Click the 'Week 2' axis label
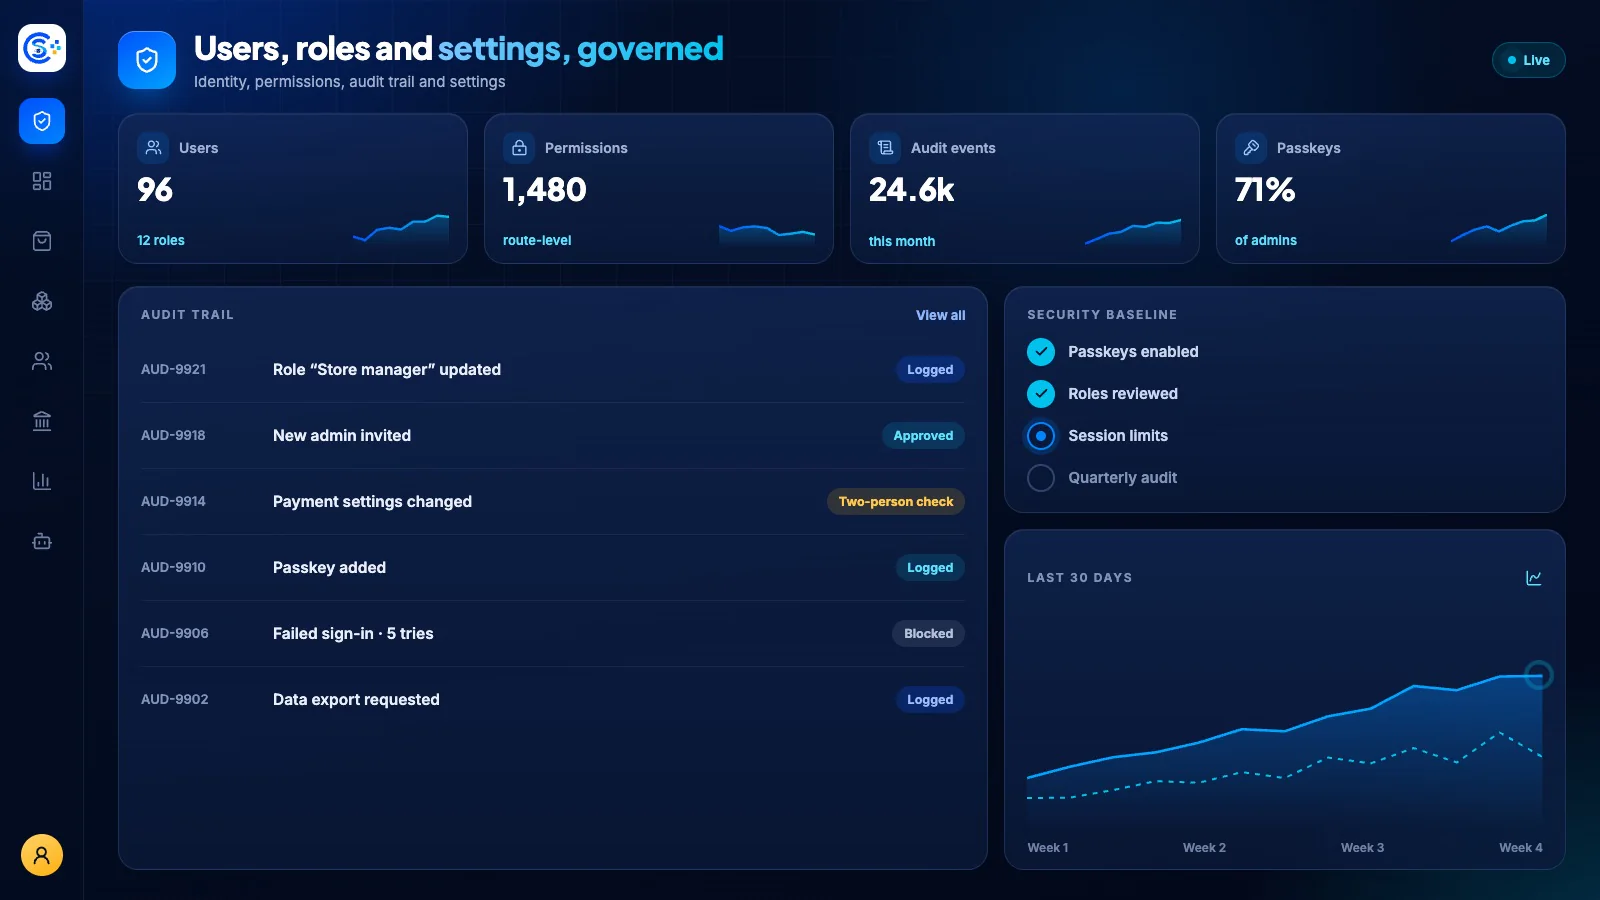Viewport: 1600px width, 900px height. click(x=1204, y=848)
